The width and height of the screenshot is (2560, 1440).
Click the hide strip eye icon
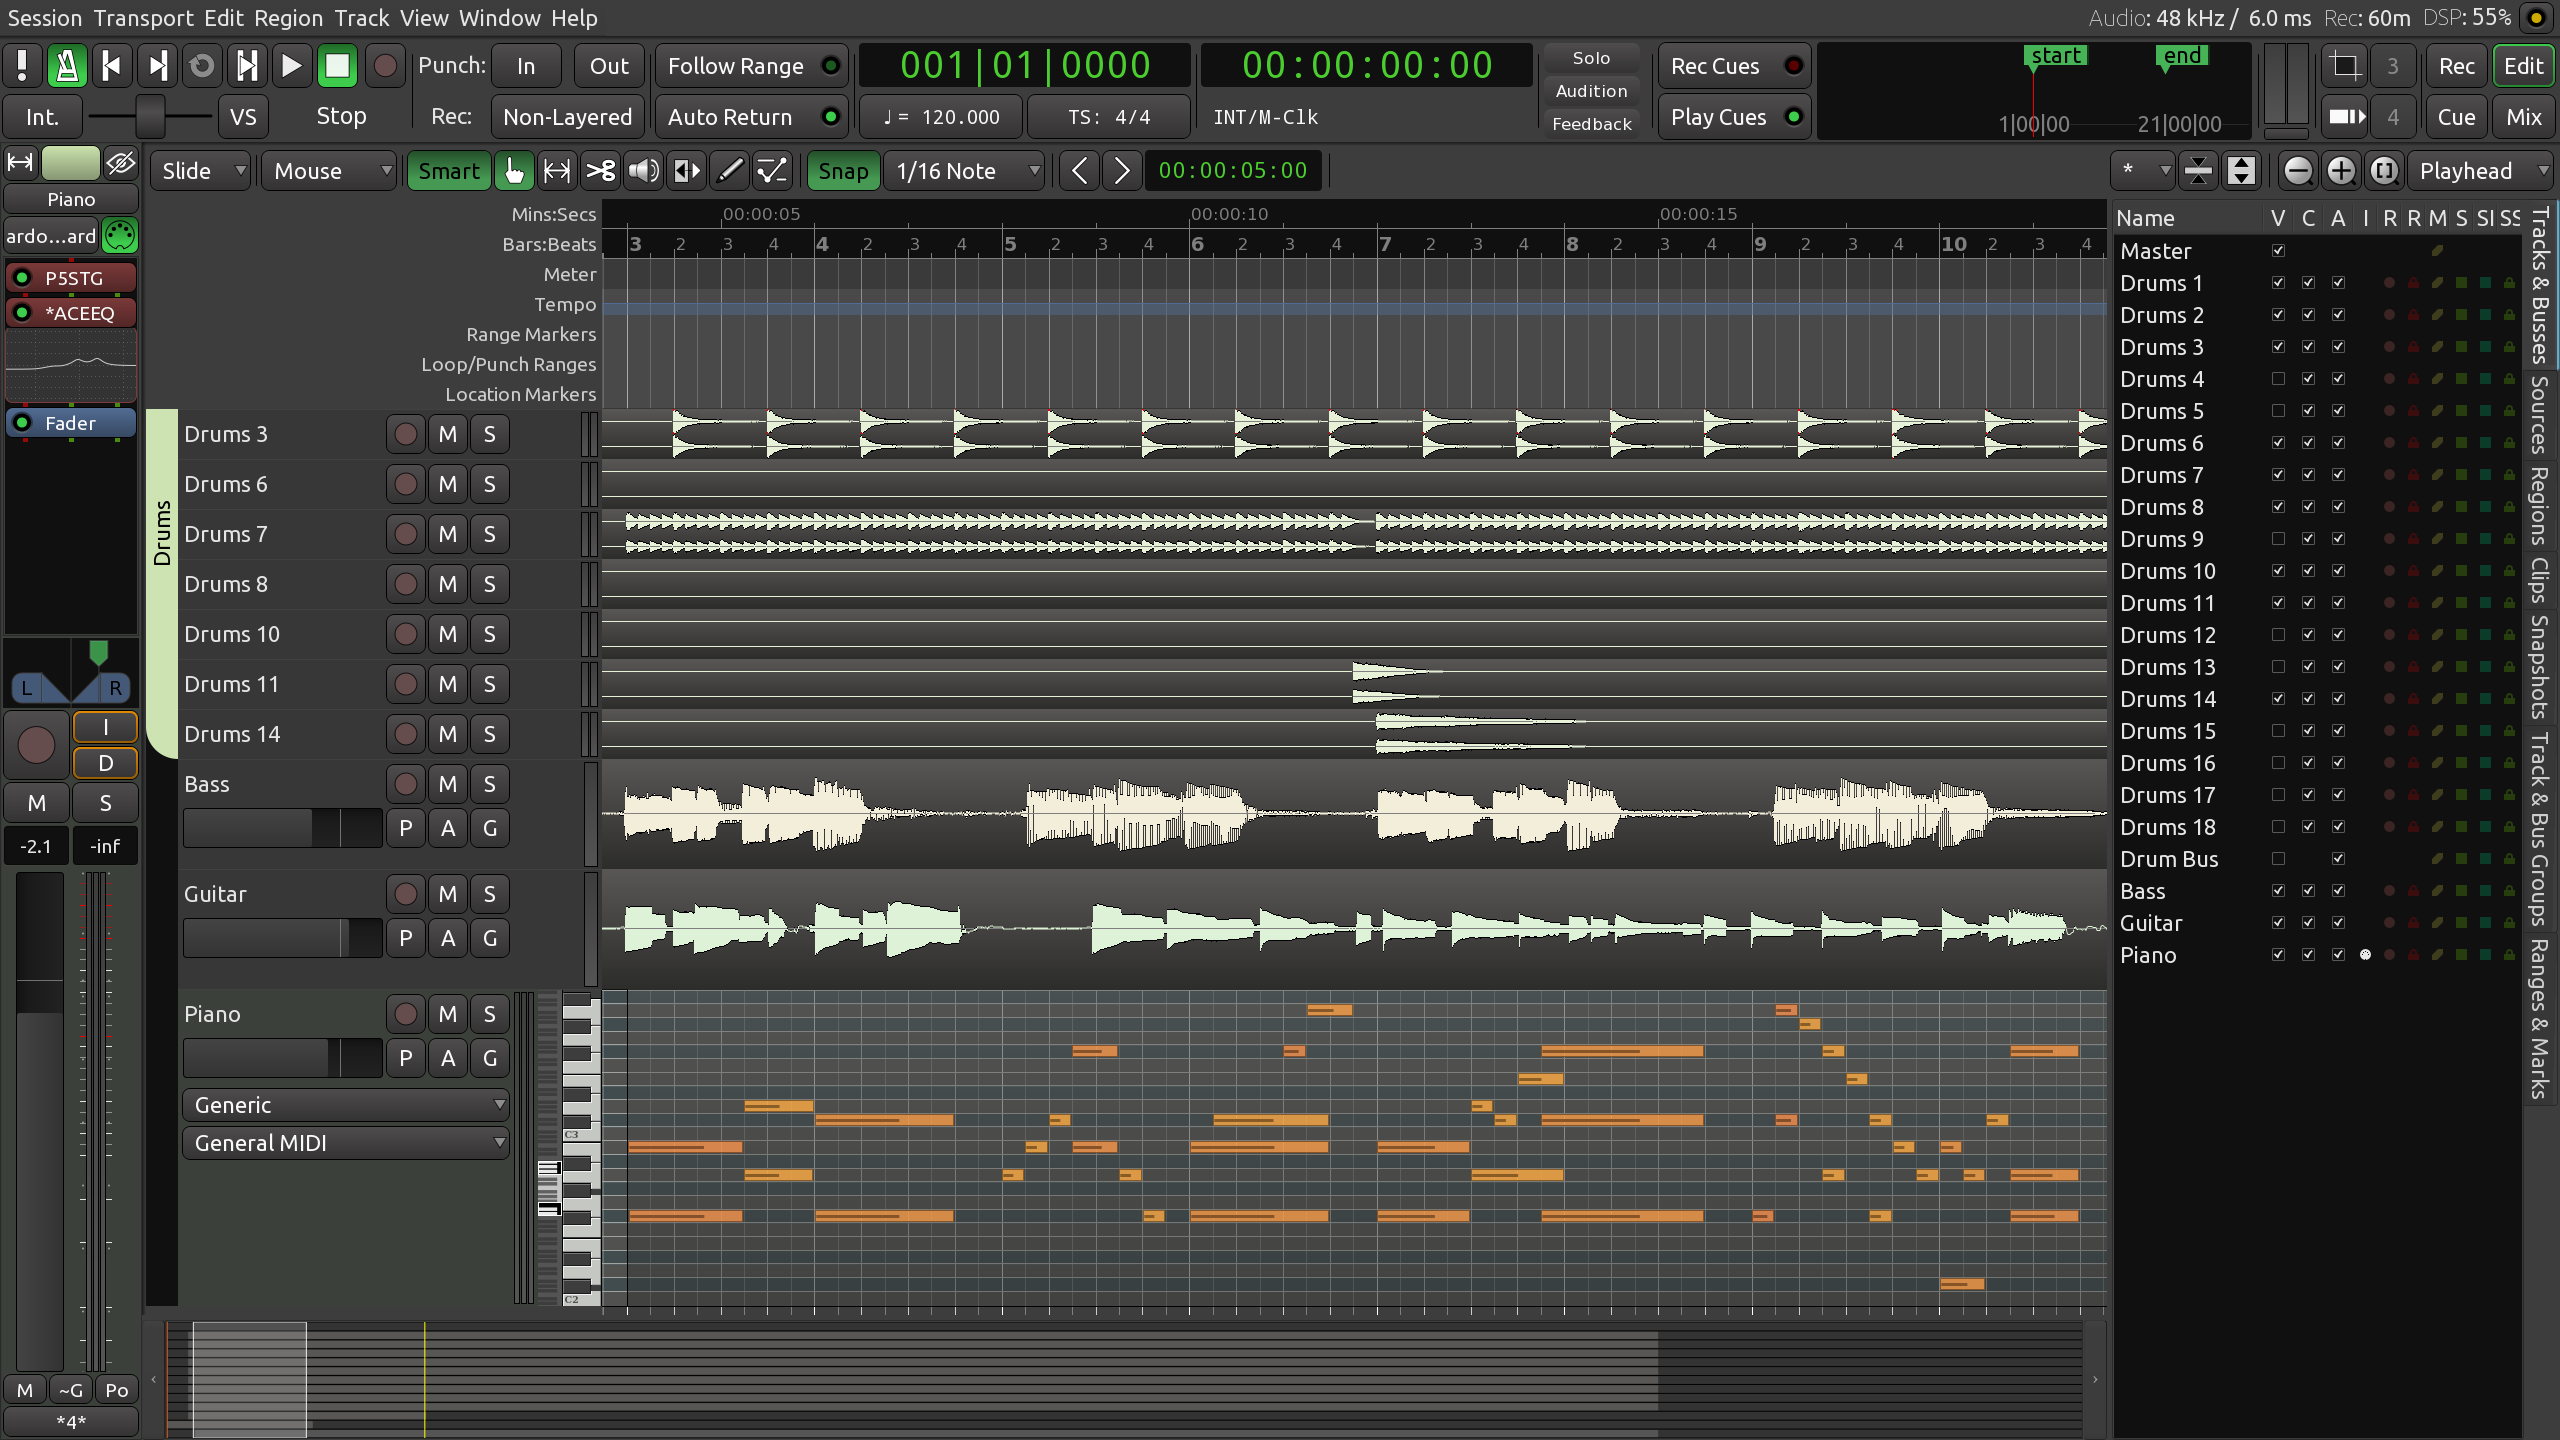tap(121, 163)
